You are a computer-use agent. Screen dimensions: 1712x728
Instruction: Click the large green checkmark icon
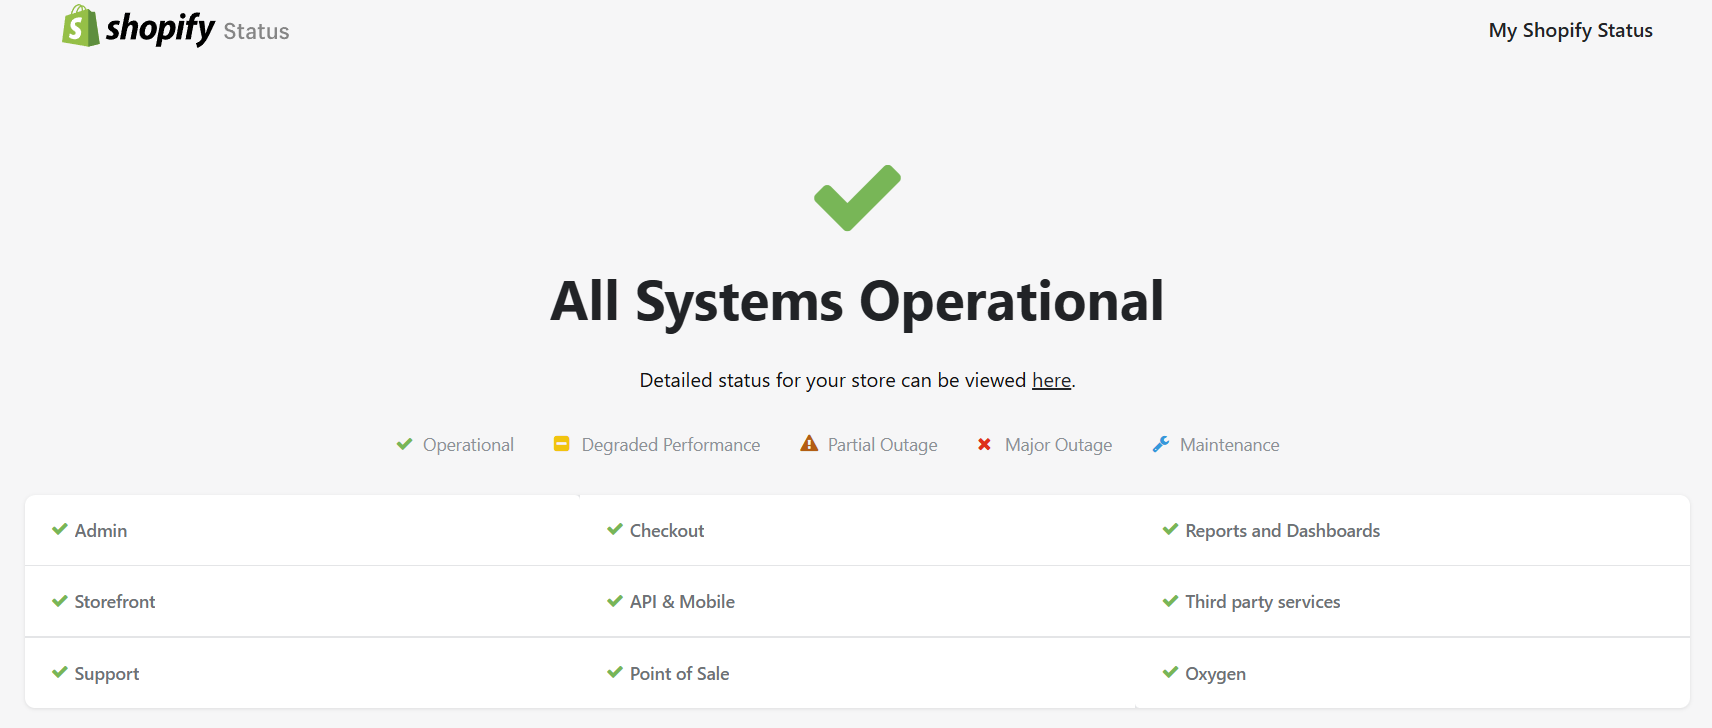pyautogui.click(x=857, y=198)
